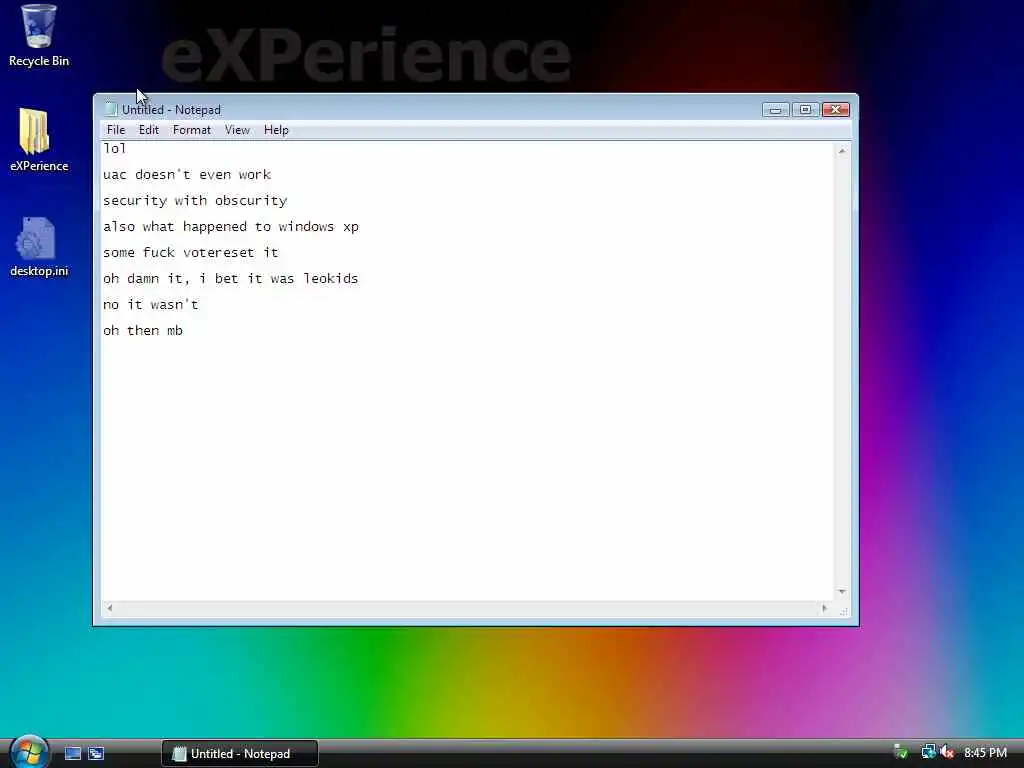Click the Notepad window resize grip

[x=843, y=611]
